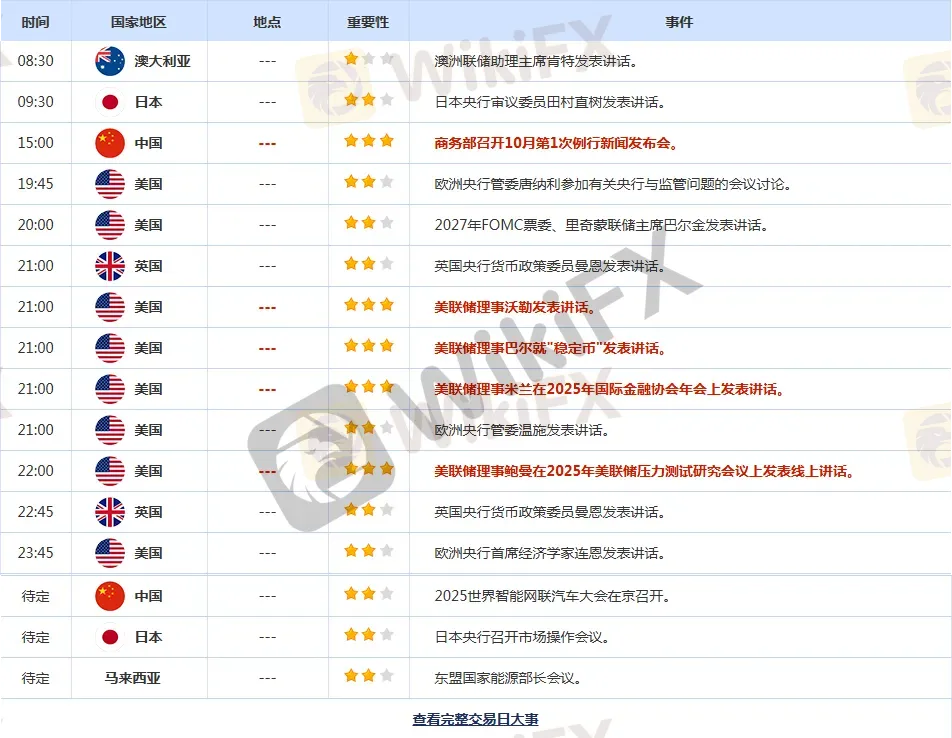
Task: Click China flag icon in 15:00 row
Action: (110, 143)
